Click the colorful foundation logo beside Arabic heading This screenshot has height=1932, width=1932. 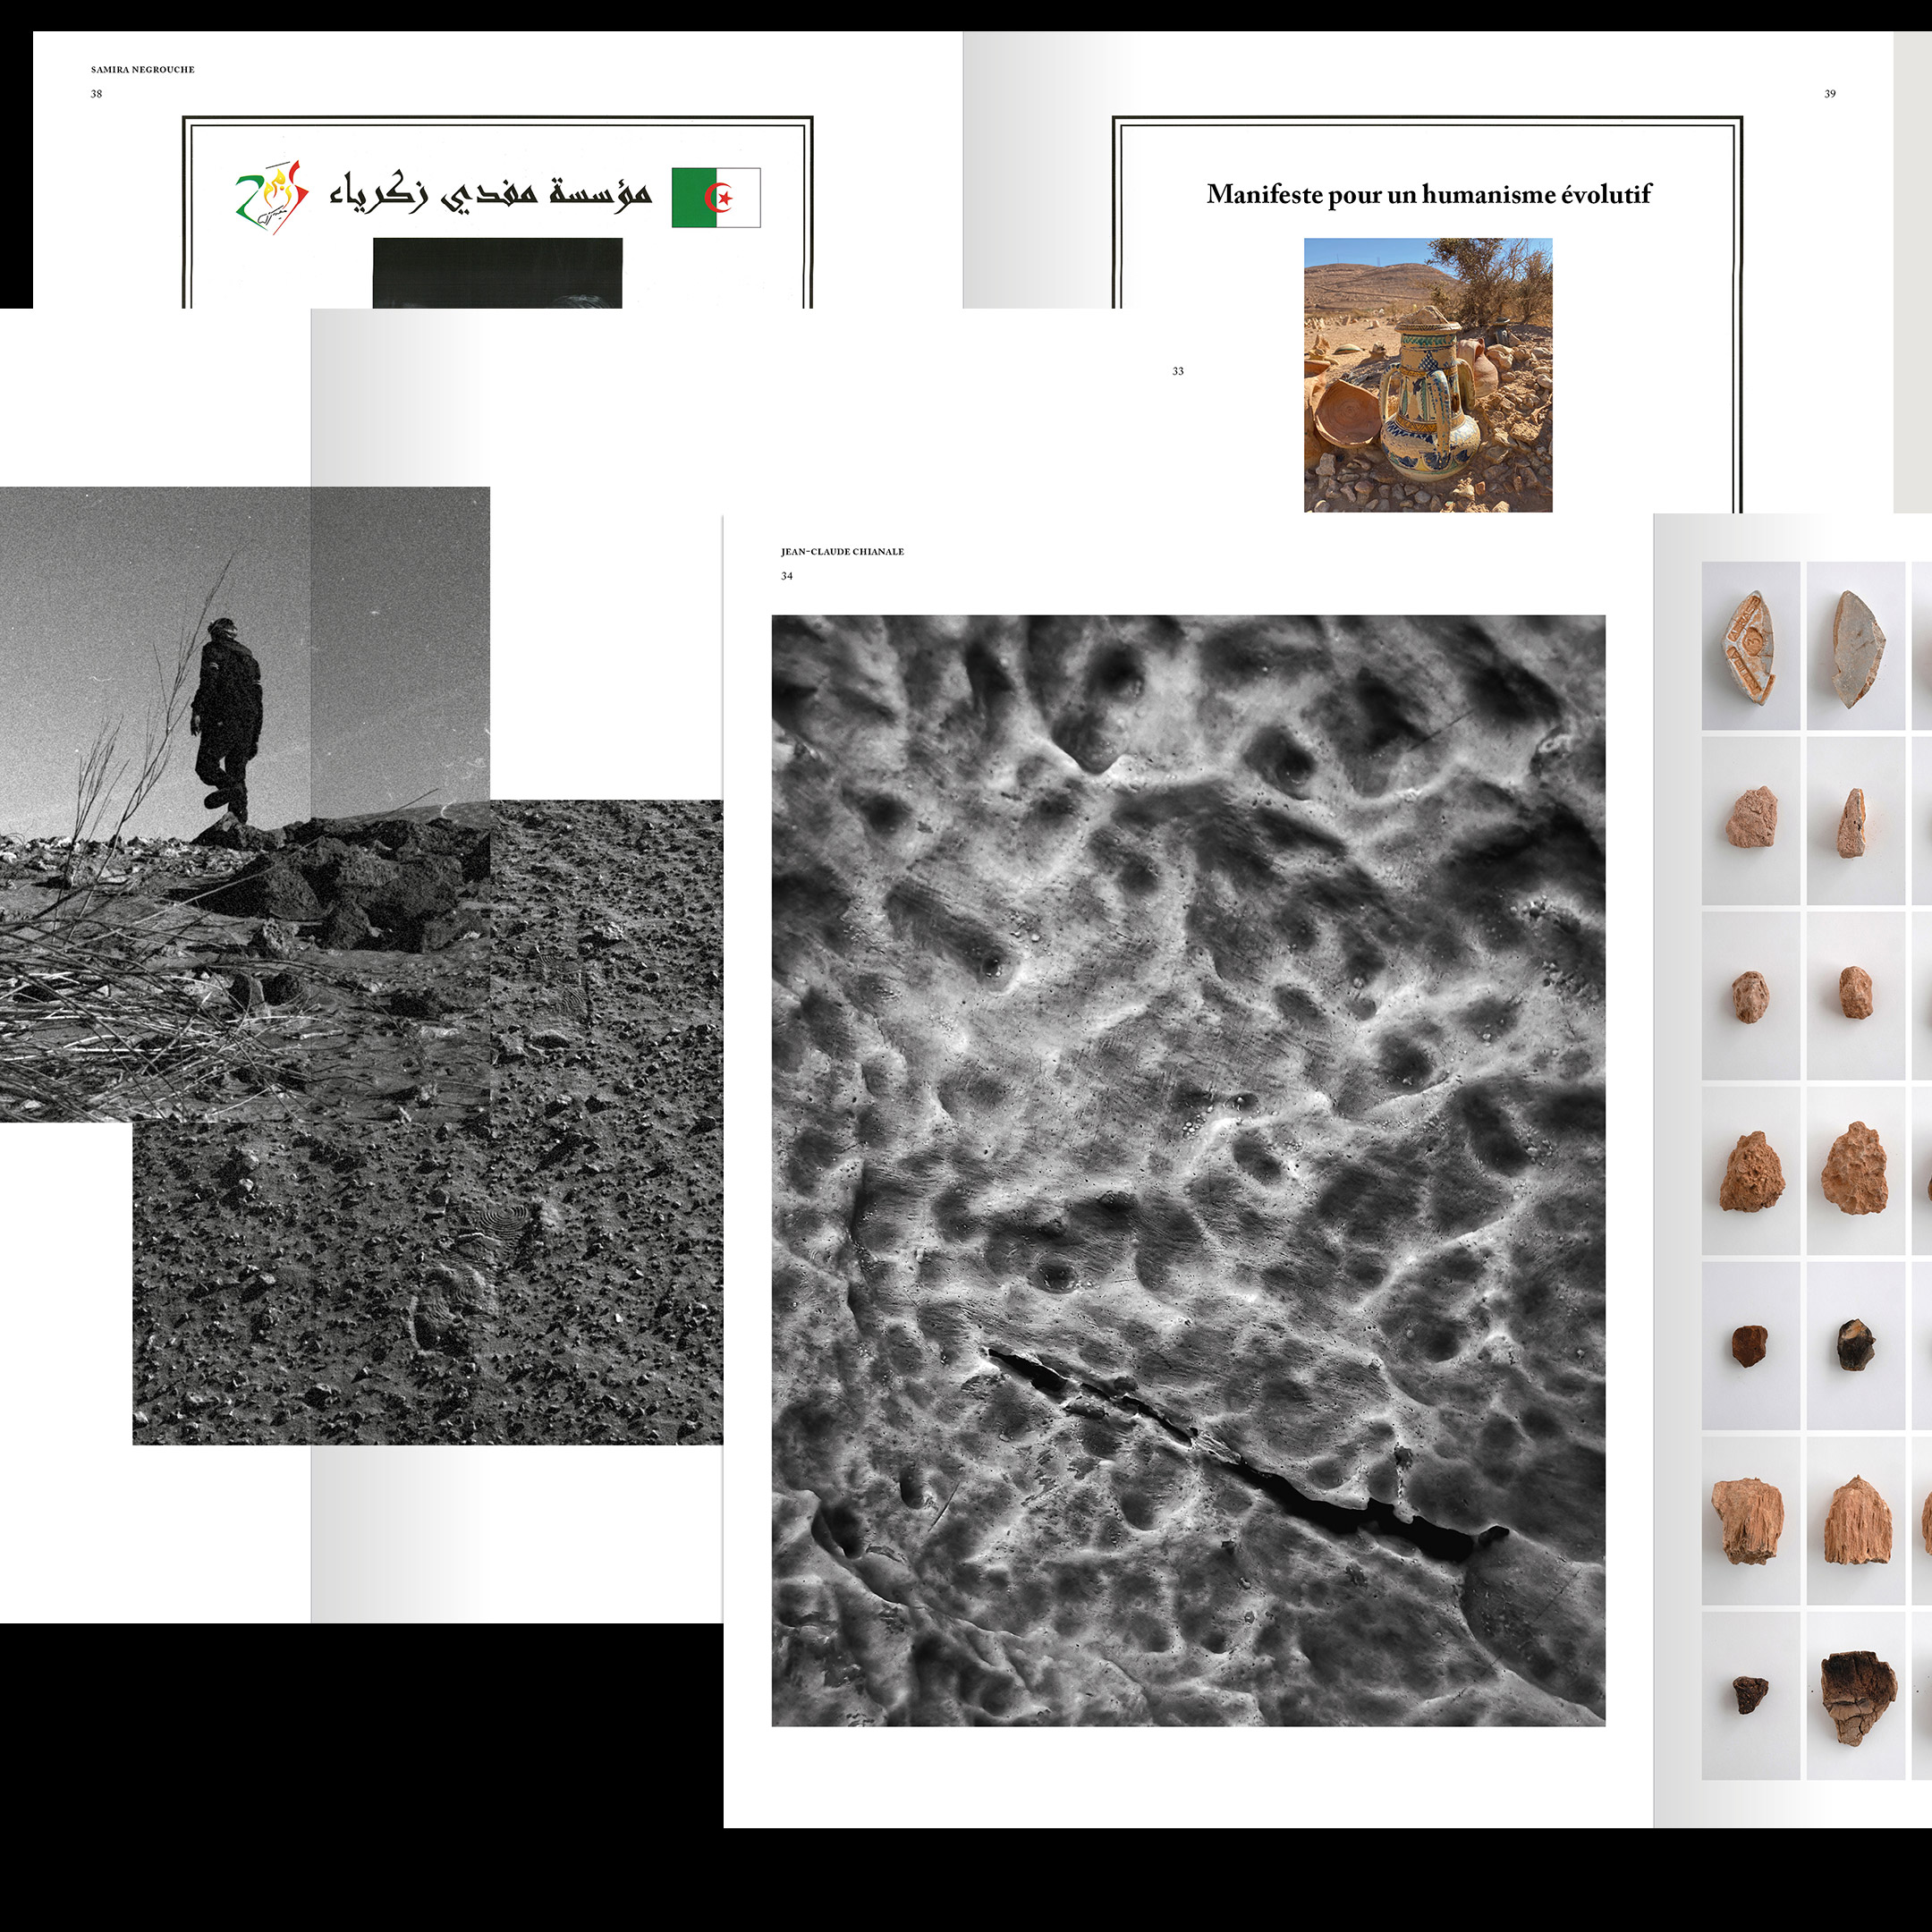[271, 196]
